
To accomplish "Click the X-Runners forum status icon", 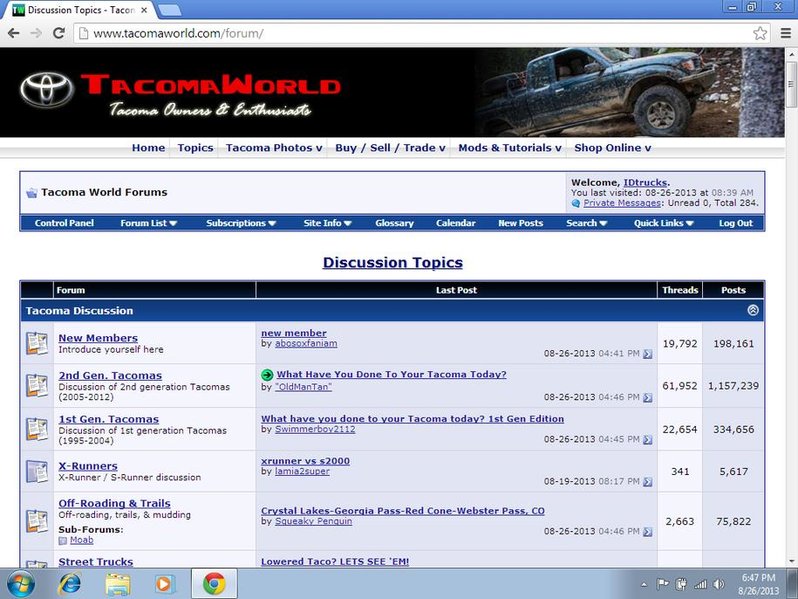I will pyautogui.click(x=37, y=471).
